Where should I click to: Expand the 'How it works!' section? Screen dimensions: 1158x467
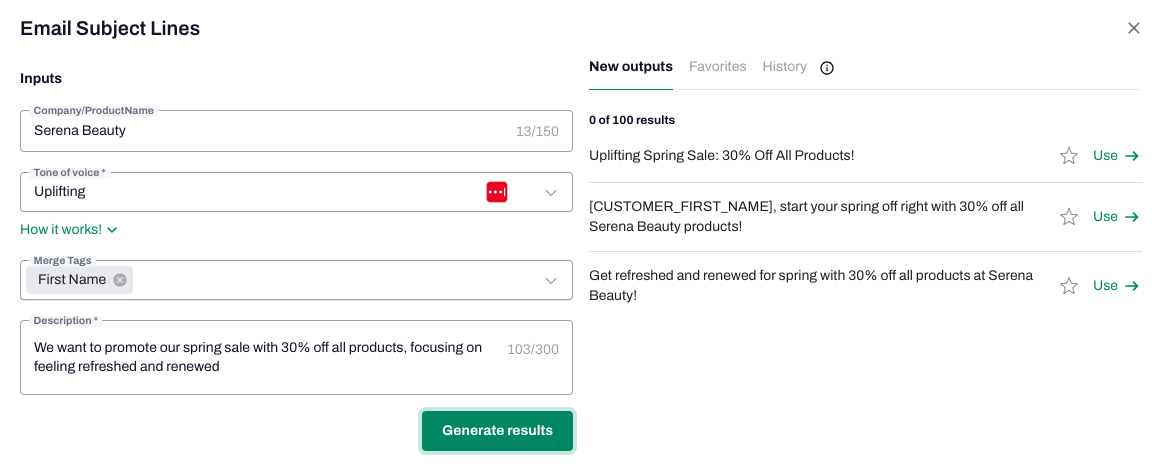click(69, 230)
